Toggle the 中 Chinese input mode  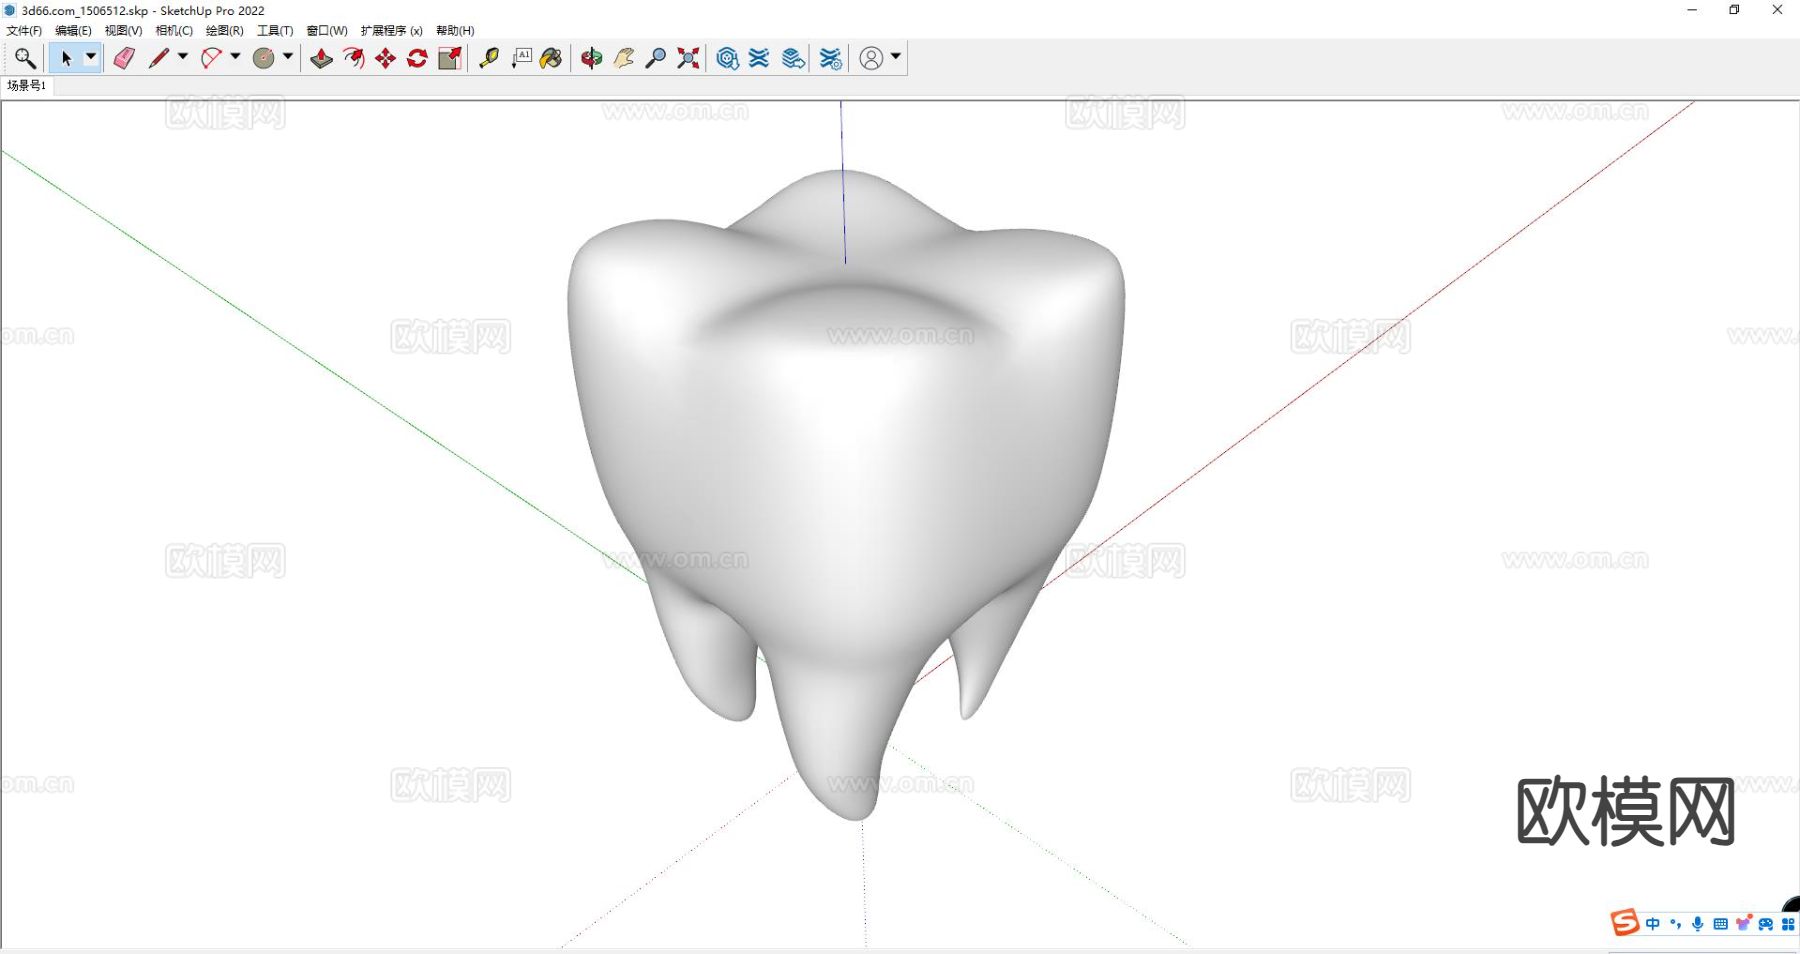(x=1652, y=924)
